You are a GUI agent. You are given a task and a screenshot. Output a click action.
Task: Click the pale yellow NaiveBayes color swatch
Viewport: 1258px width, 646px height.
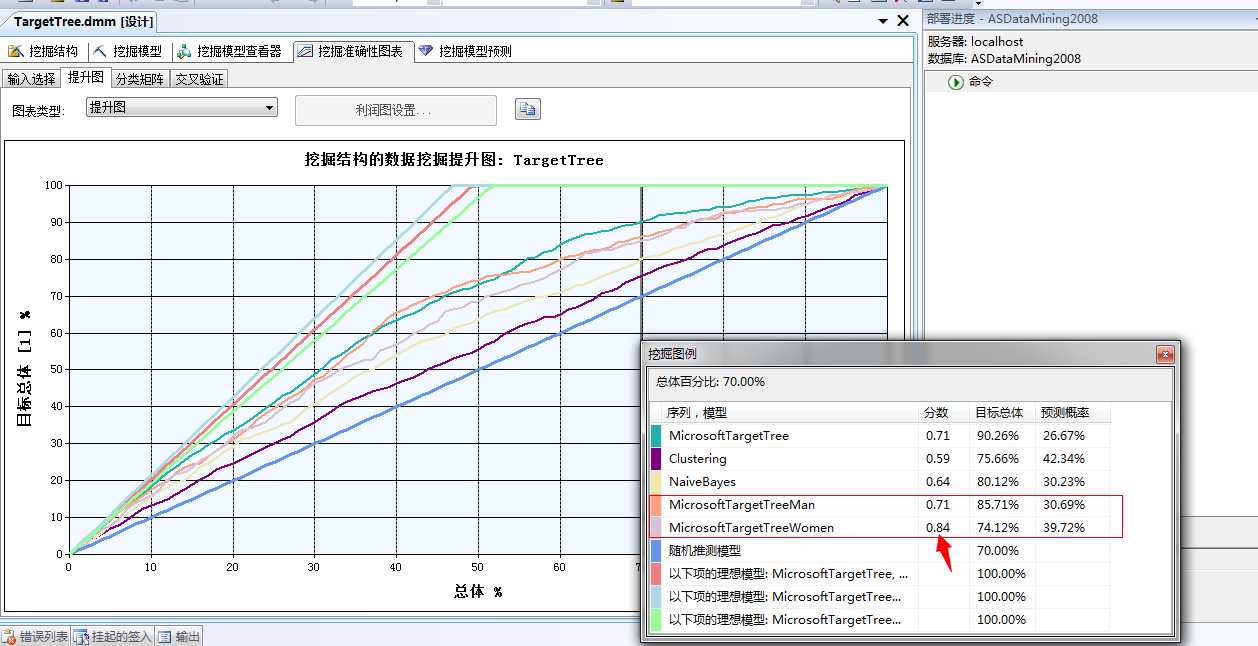point(656,482)
